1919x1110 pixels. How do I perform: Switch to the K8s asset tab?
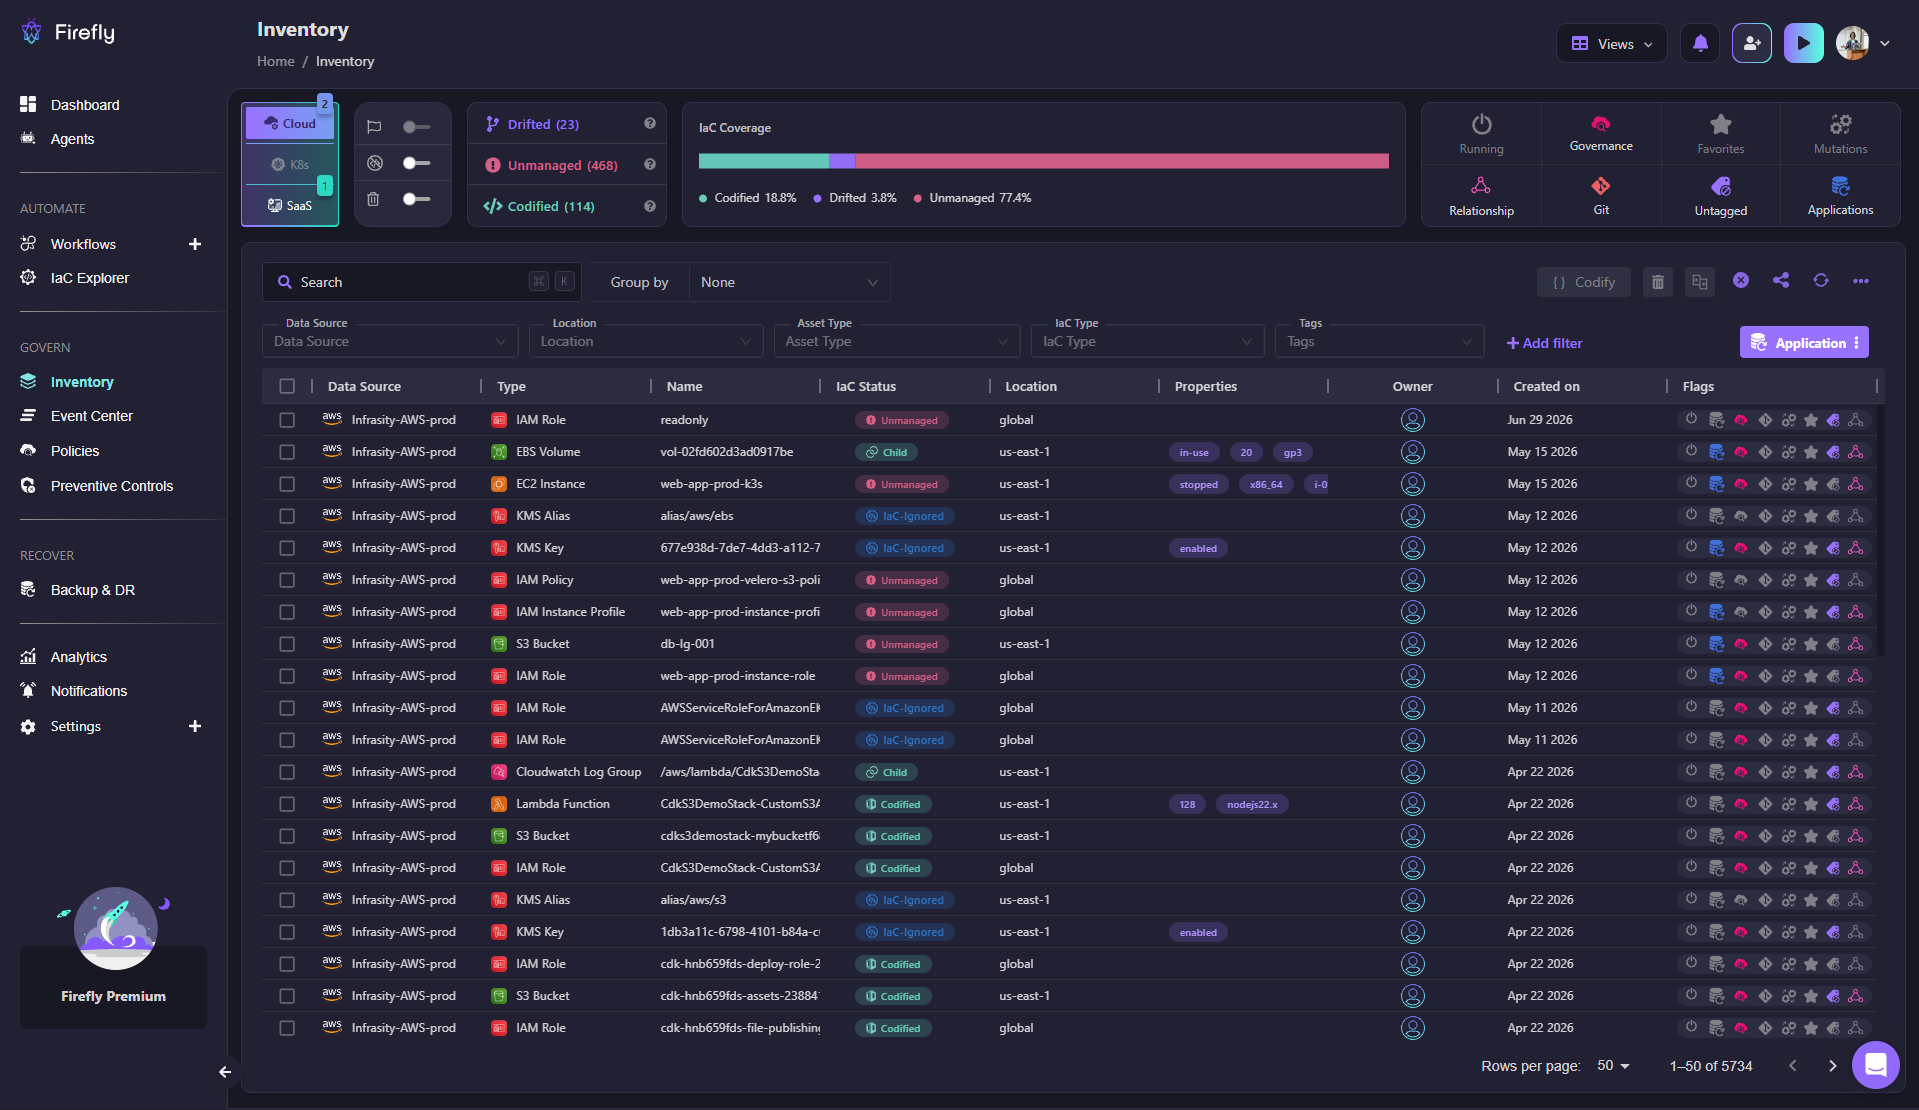click(290, 164)
